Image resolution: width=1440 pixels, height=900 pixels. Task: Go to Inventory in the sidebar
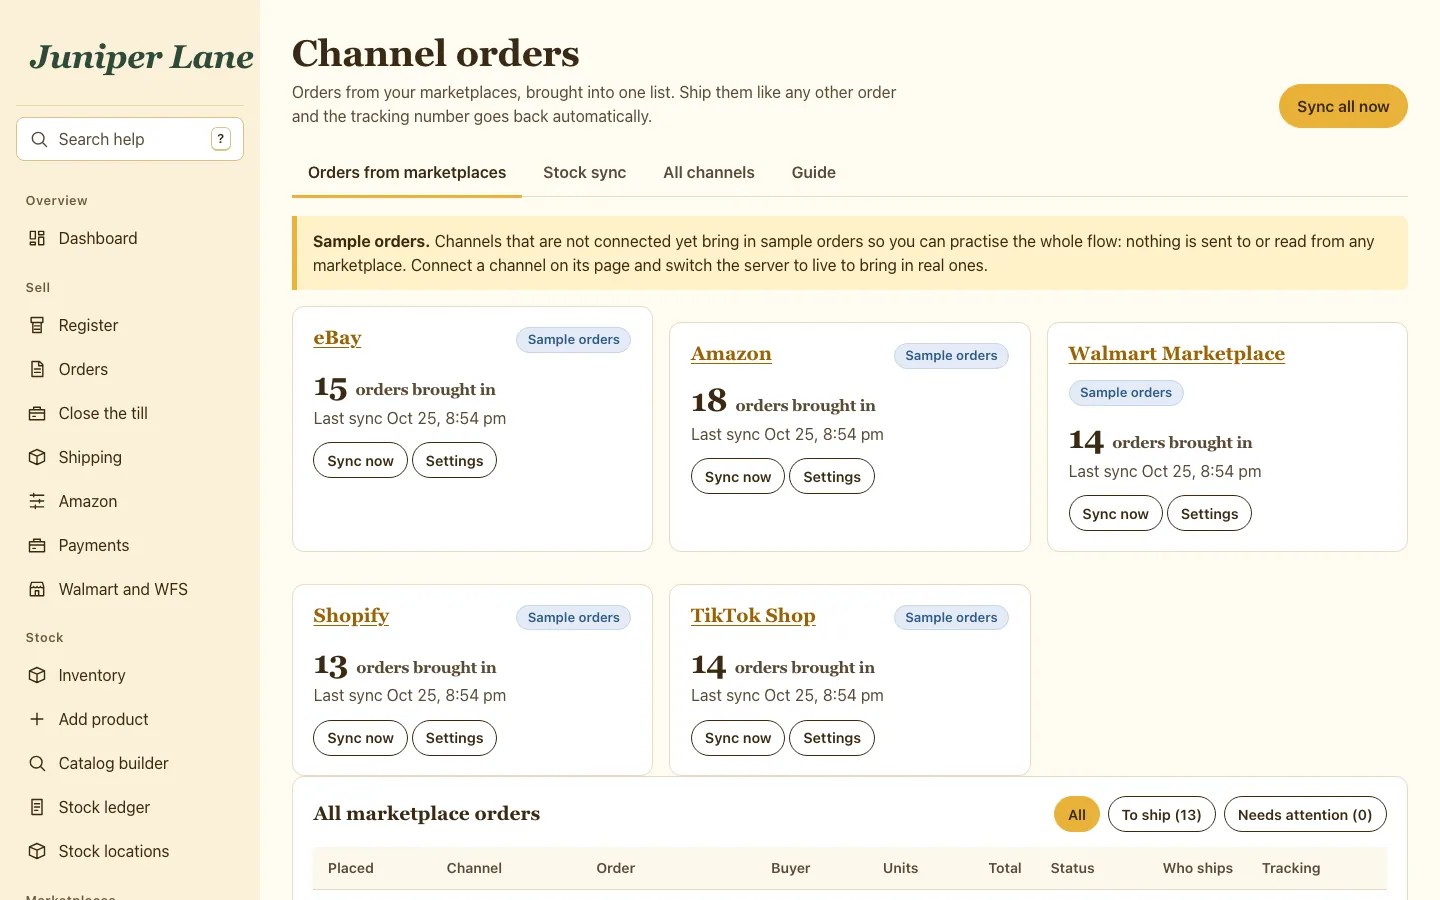pyautogui.click(x=130, y=675)
